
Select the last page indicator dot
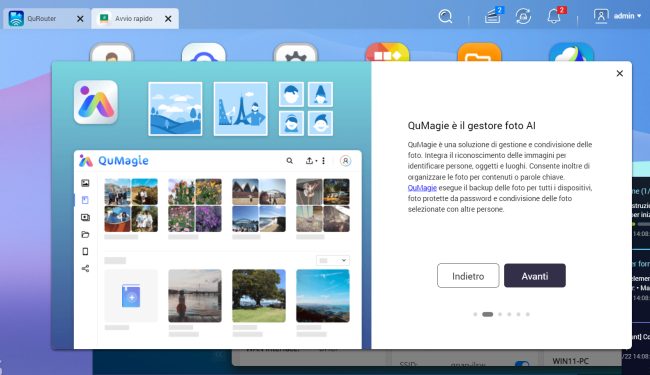click(528, 315)
